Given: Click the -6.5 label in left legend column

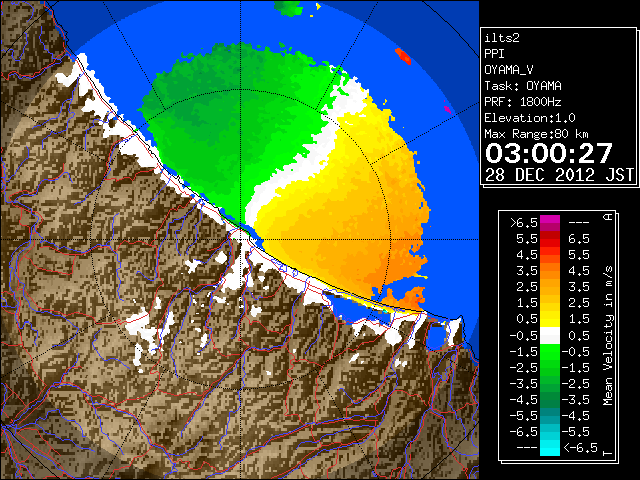Looking at the screenshot, I should (524, 431).
